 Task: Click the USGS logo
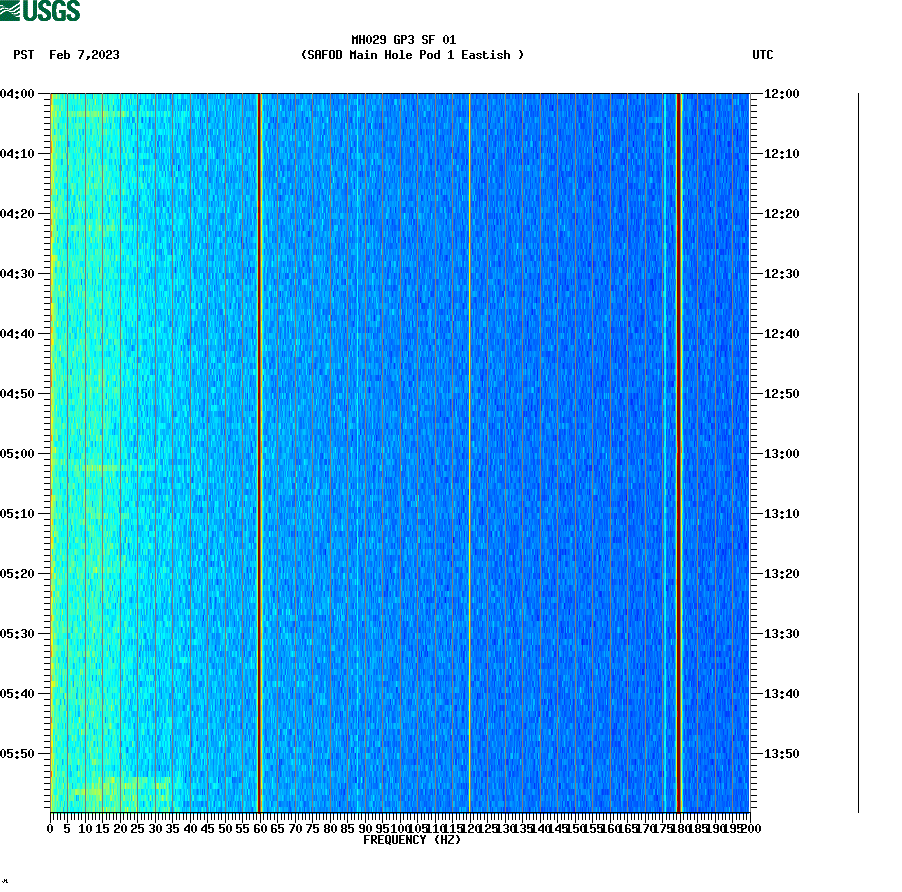click(x=40, y=10)
